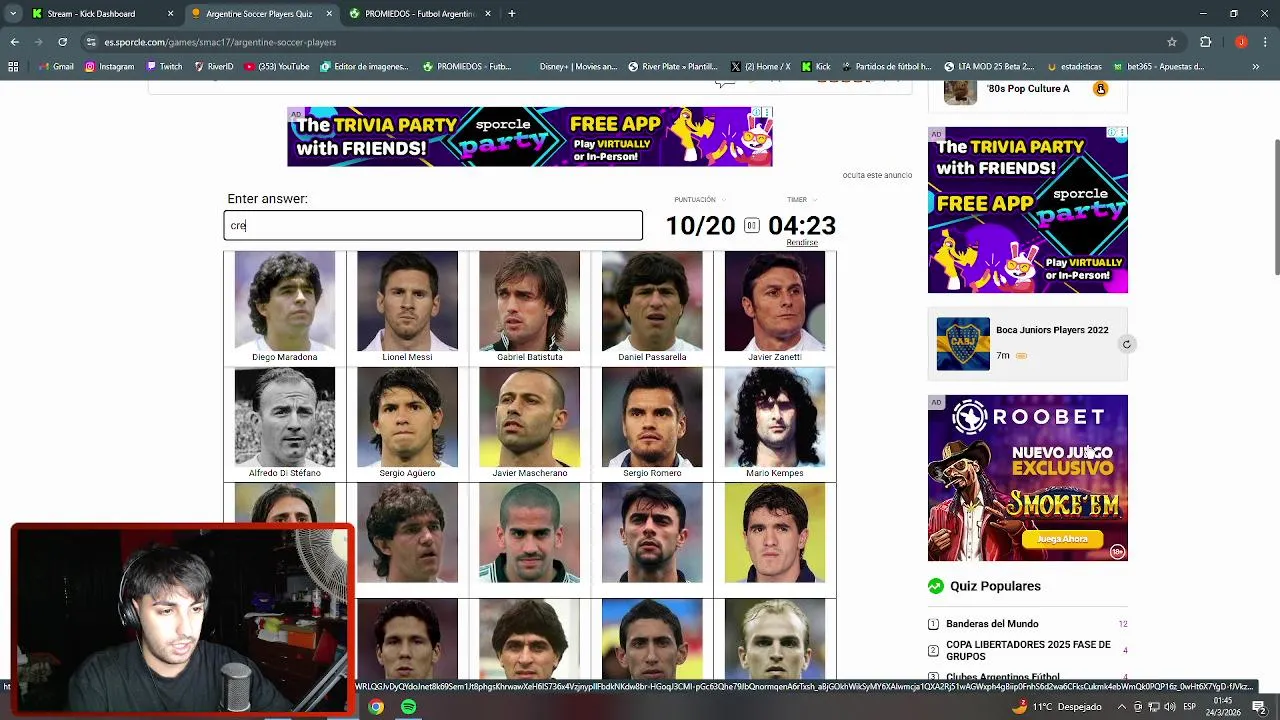Switch to the PROMIEDOS - Futbol Argentino tab
The image size is (1280, 720).
point(419,14)
